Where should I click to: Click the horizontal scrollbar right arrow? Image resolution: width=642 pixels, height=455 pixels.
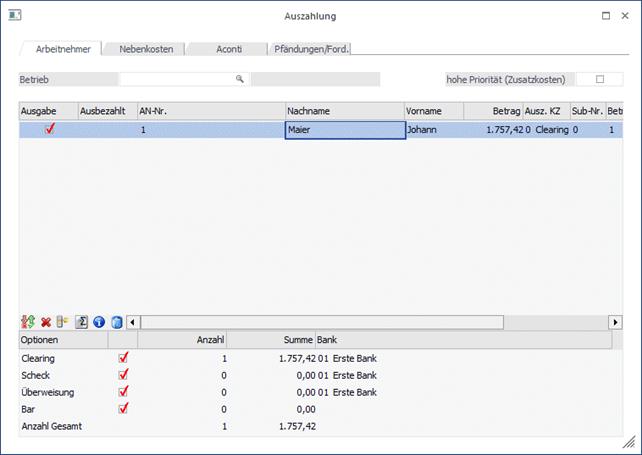(x=616, y=322)
